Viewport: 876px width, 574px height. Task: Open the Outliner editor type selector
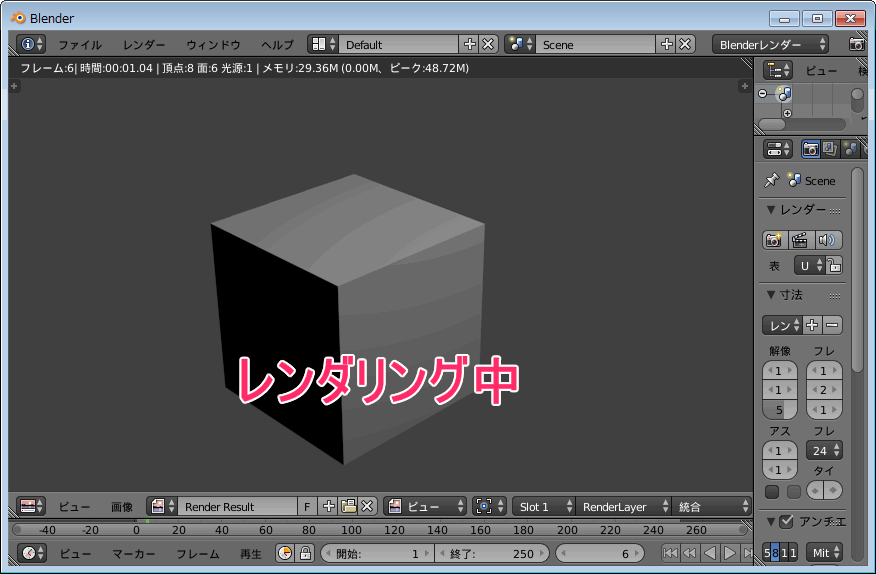(778, 70)
